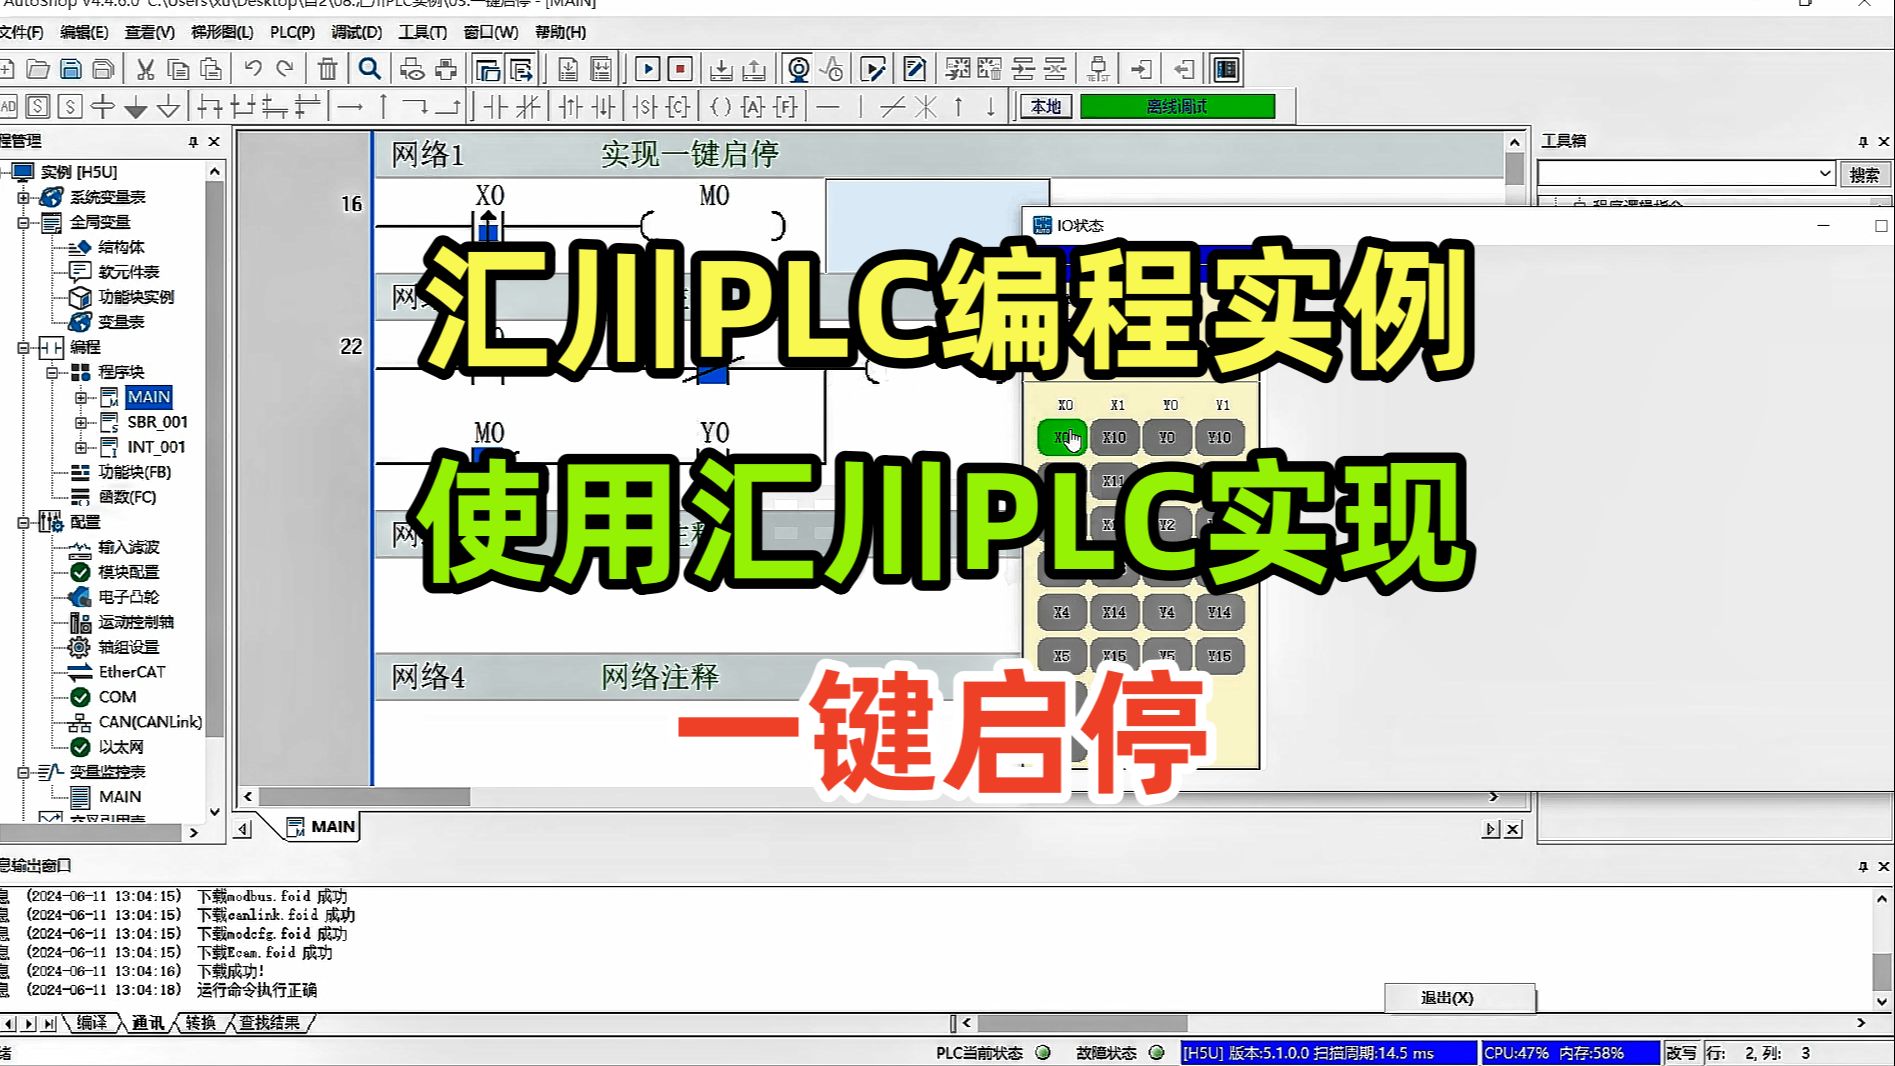Image resolution: width=1895 pixels, height=1066 pixels.
Task: Insert an application instruction [A]
Action: pos(753,106)
